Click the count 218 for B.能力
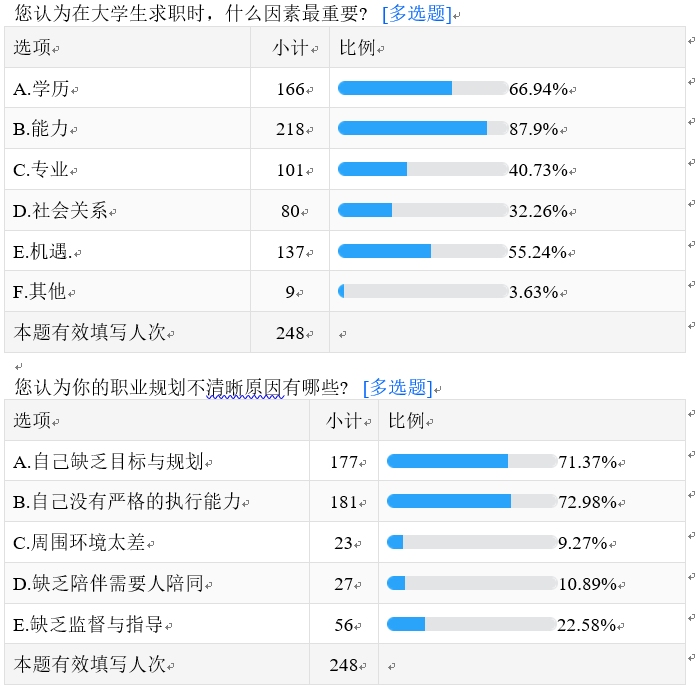The image size is (697, 689). coord(290,129)
